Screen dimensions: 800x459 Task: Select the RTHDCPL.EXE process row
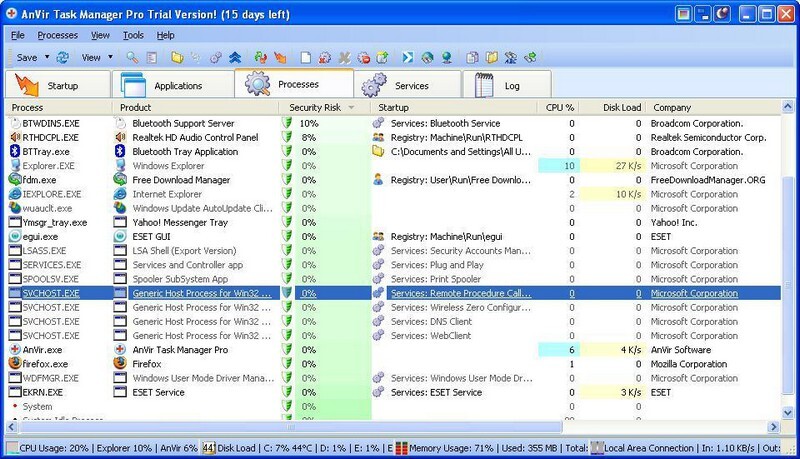(393, 137)
